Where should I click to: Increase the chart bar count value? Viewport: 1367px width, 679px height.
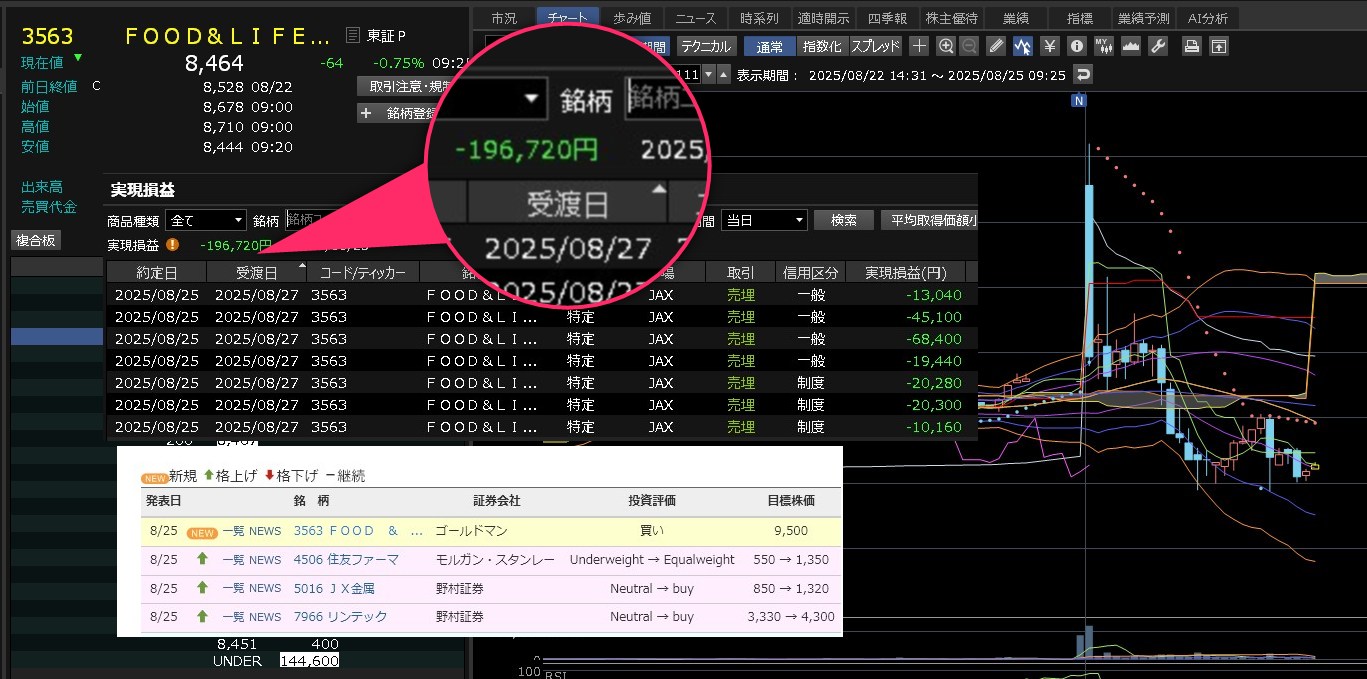click(x=723, y=75)
